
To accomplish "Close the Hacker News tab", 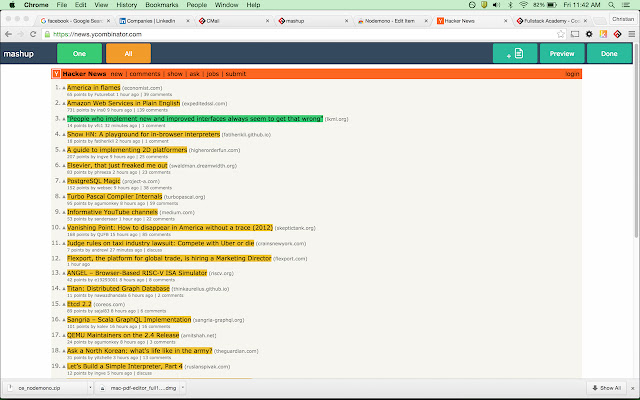I will (505, 21).
